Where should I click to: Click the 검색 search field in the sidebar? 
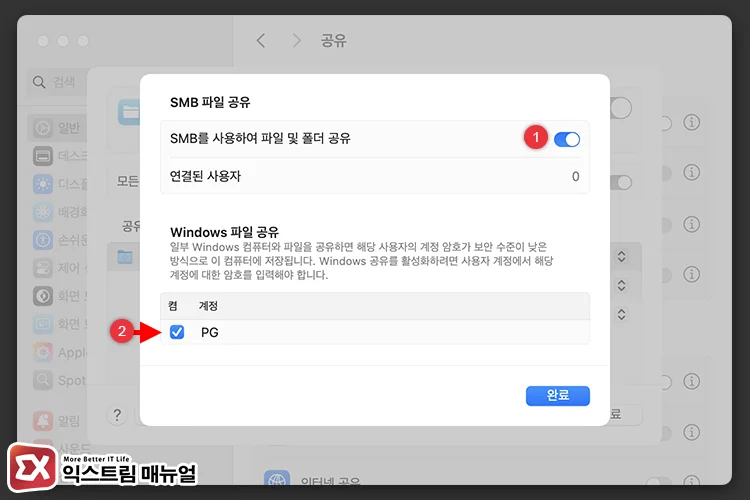[x=56, y=82]
